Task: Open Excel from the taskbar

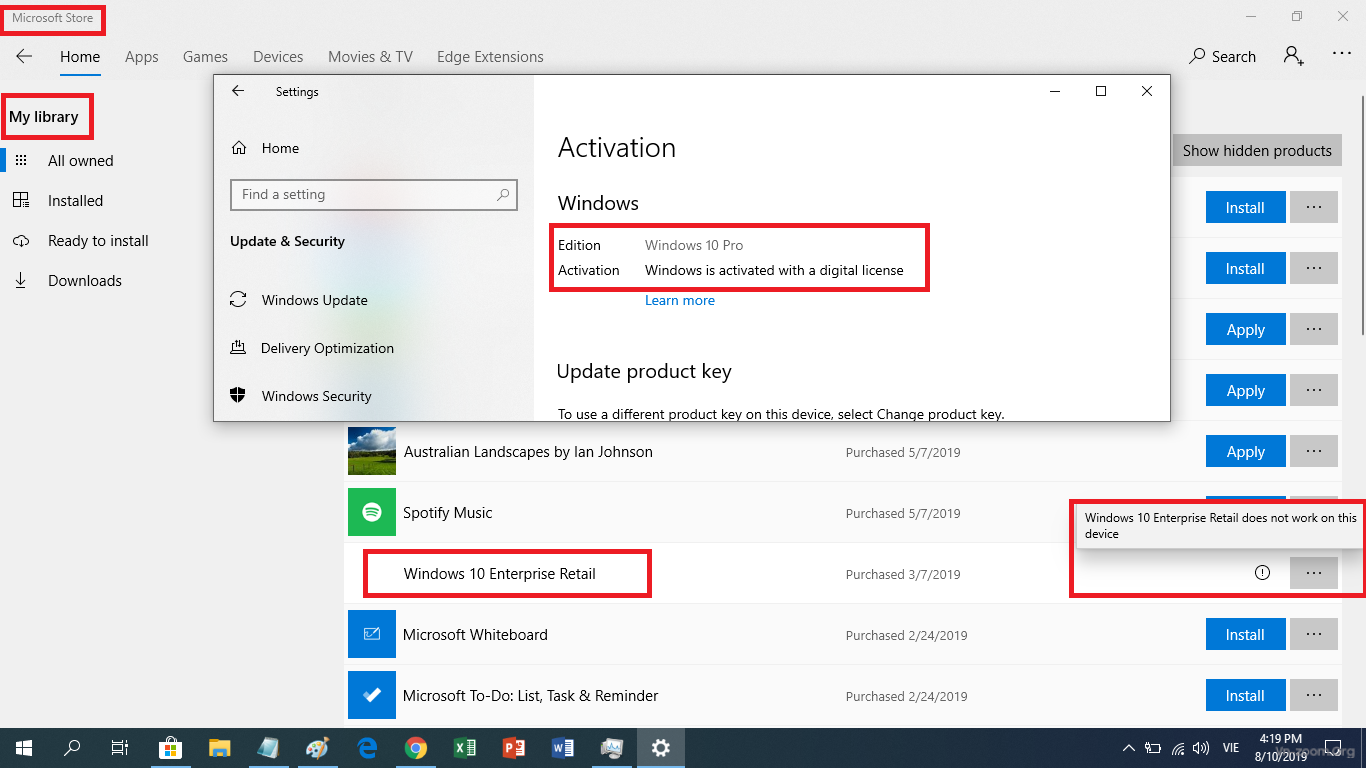Action: click(x=464, y=748)
